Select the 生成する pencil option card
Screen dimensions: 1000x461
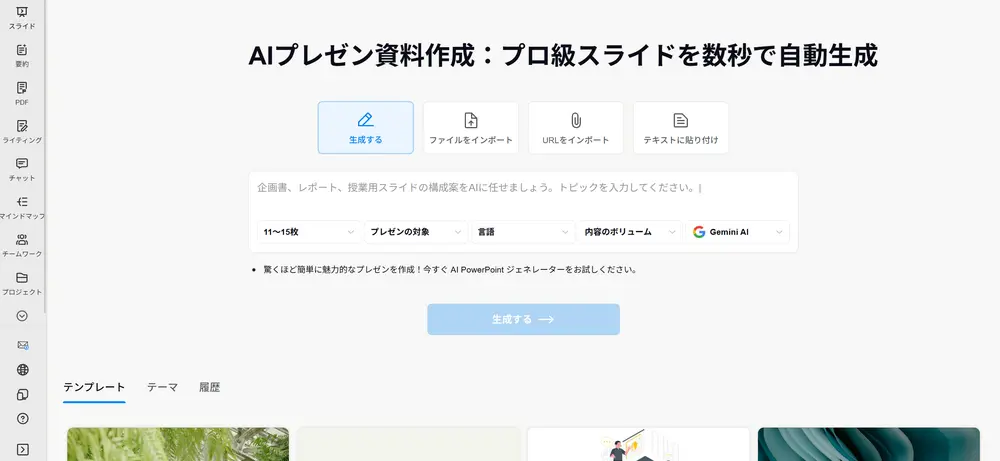[x=365, y=128]
